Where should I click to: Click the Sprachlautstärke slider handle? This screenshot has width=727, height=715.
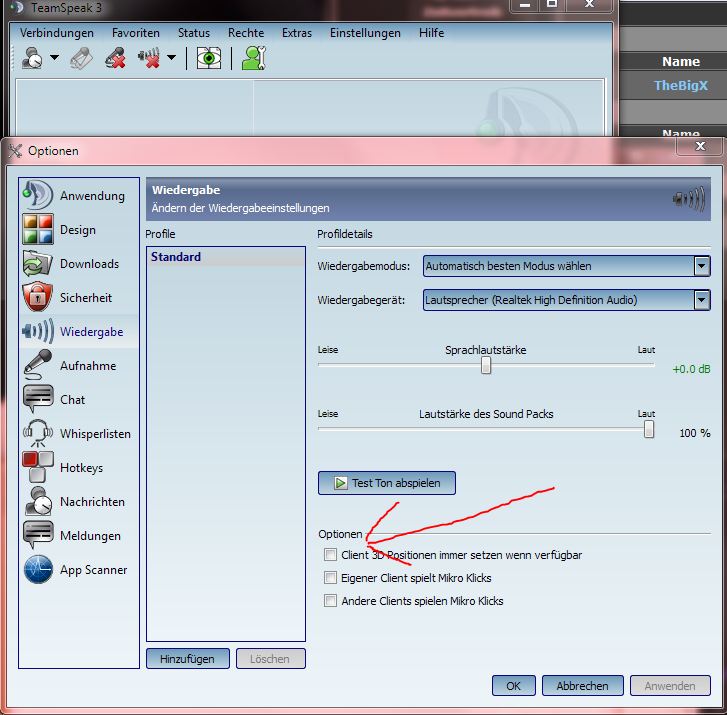[x=486, y=366]
